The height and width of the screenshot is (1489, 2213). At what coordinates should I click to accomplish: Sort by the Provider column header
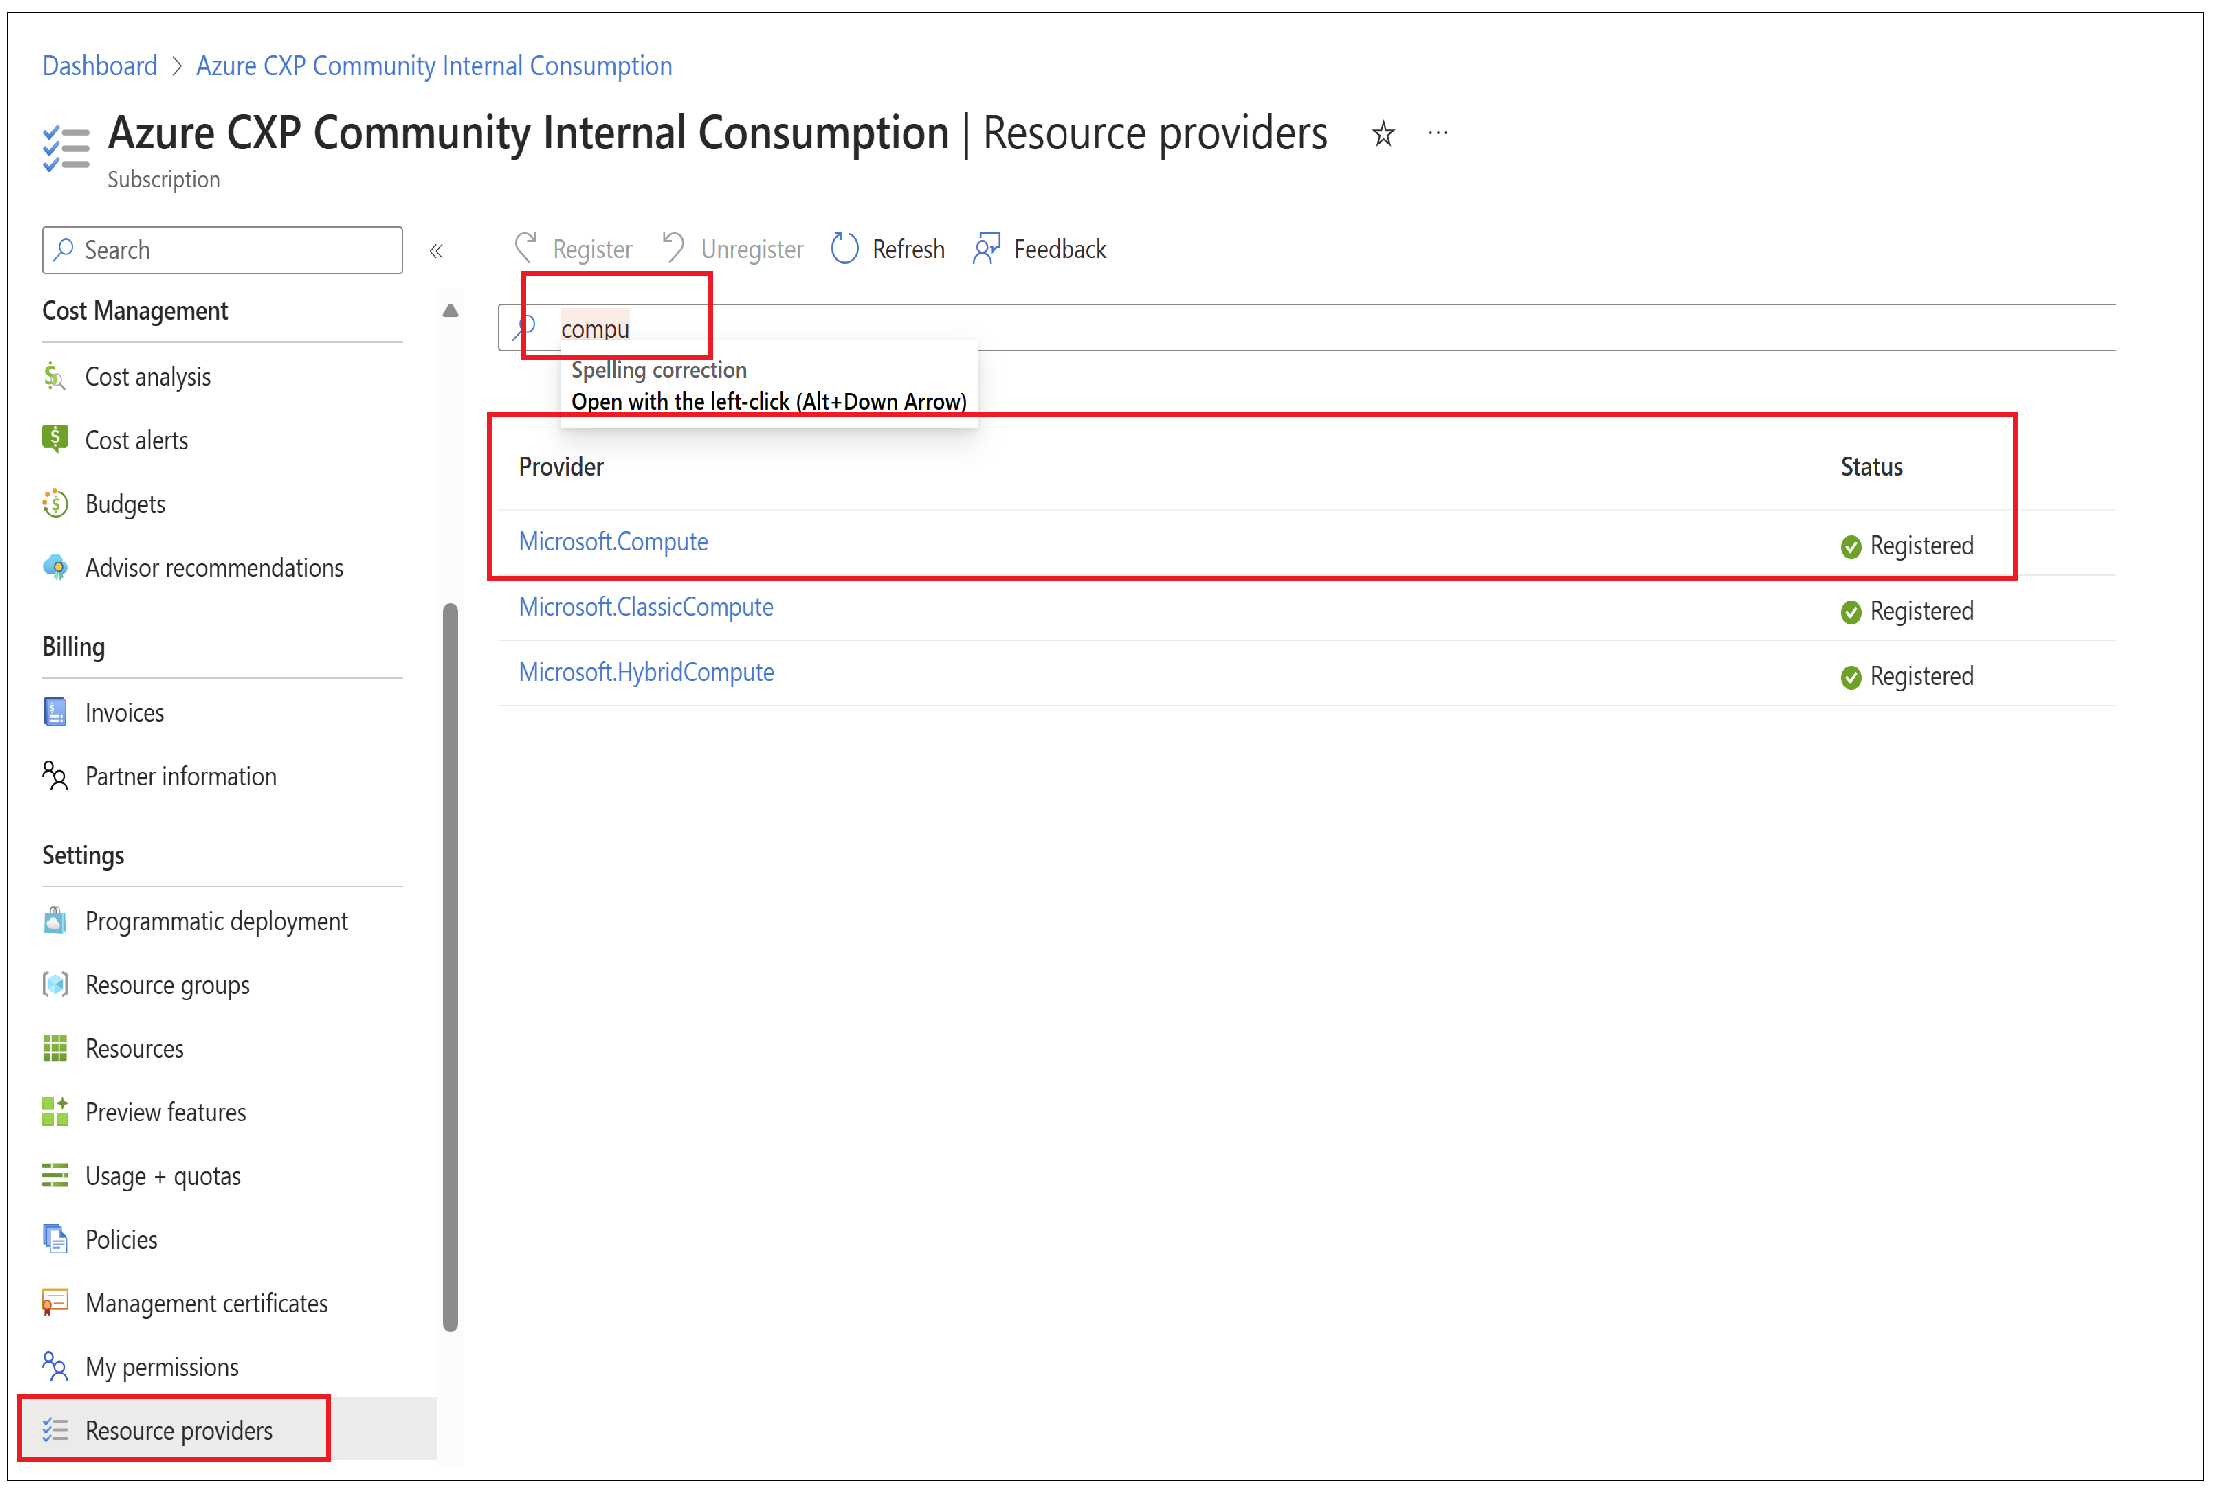561,467
